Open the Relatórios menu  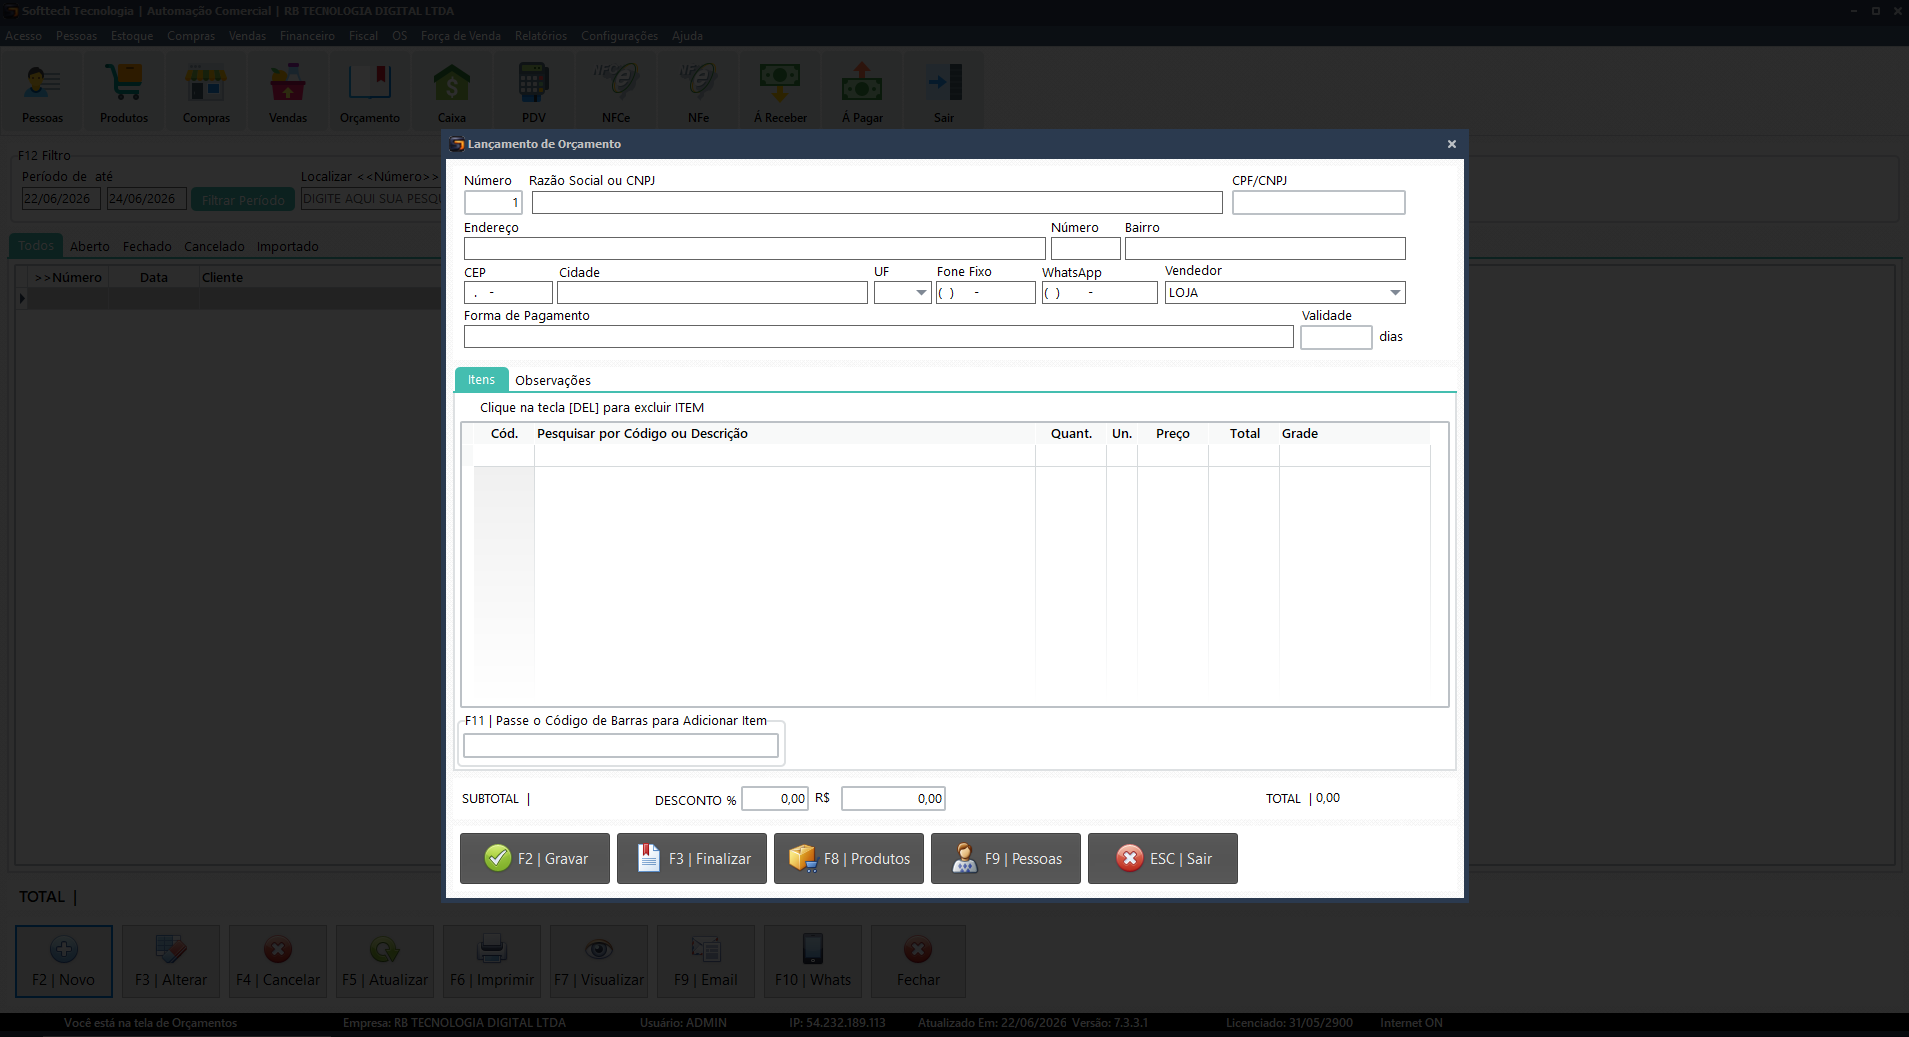click(541, 36)
